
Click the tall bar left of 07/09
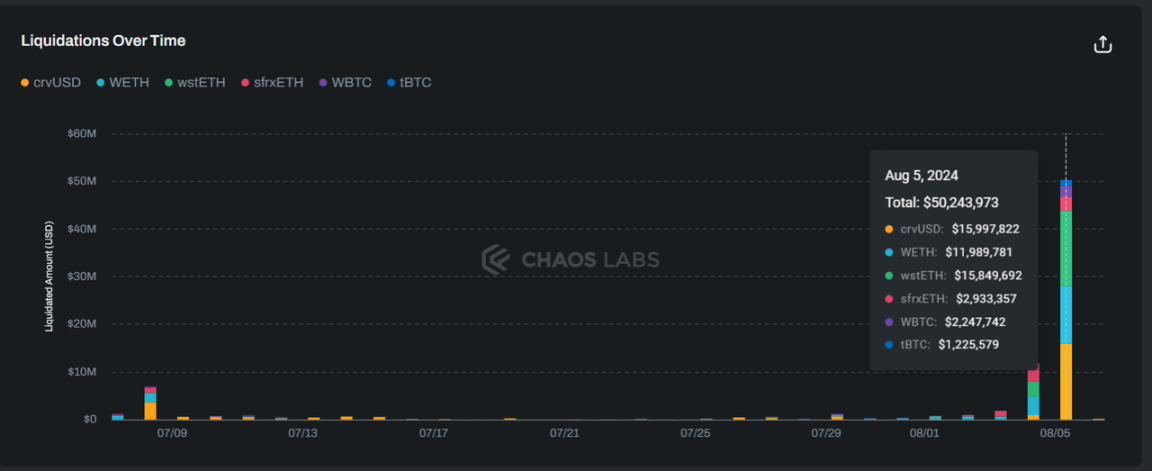tap(150, 404)
